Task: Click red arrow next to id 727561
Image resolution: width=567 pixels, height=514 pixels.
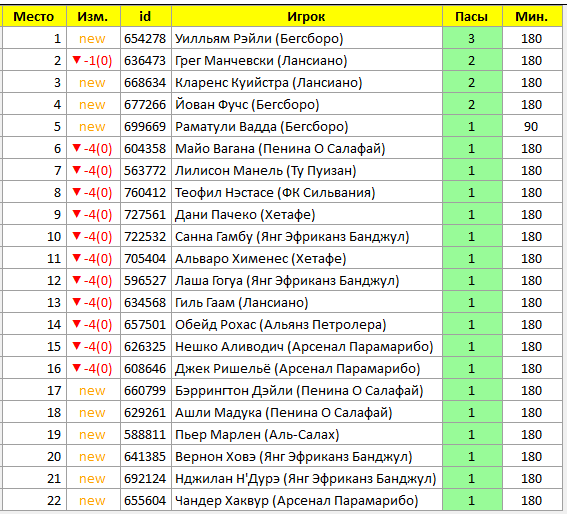Action: coord(76,214)
